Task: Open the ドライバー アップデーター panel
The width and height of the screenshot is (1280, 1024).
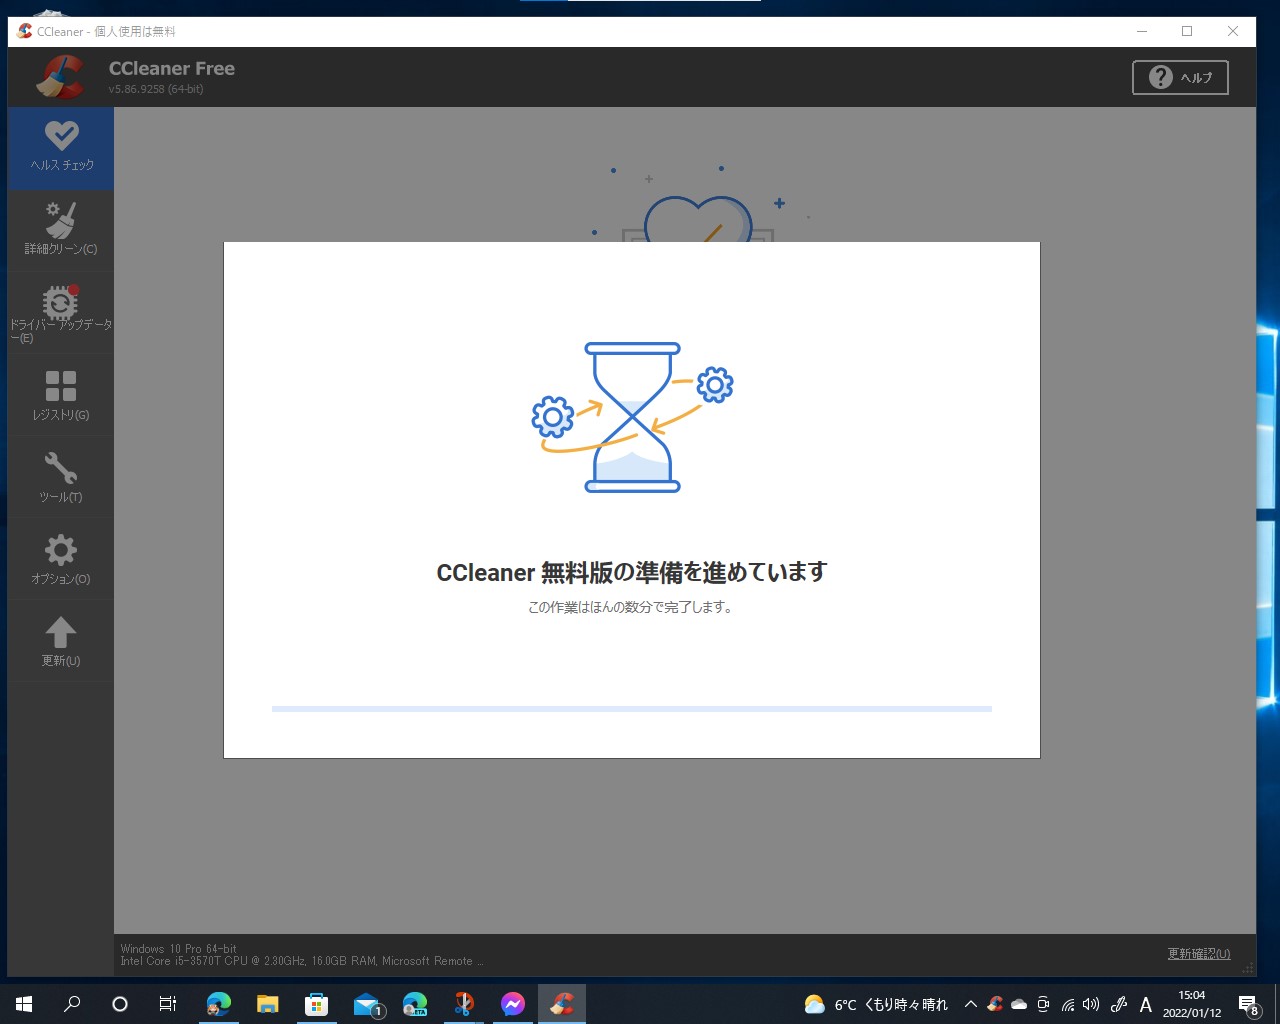Action: pyautogui.click(x=61, y=310)
